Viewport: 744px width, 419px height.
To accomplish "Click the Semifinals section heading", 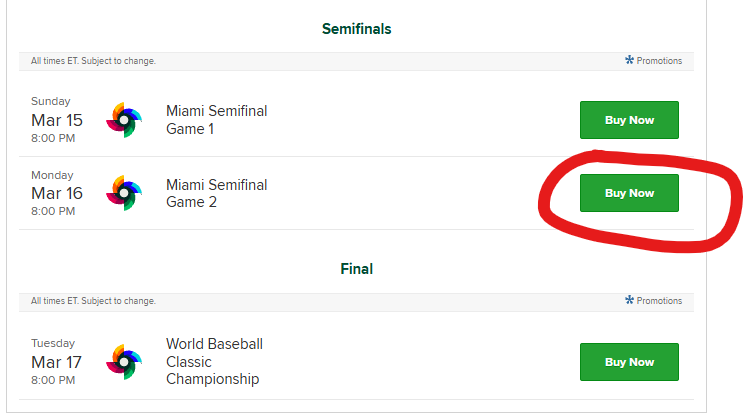I will 356,29.
